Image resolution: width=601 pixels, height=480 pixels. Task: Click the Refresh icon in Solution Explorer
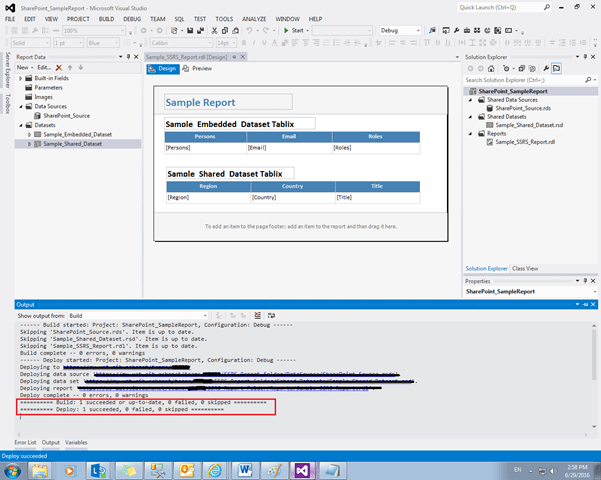click(x=506, y=69)
